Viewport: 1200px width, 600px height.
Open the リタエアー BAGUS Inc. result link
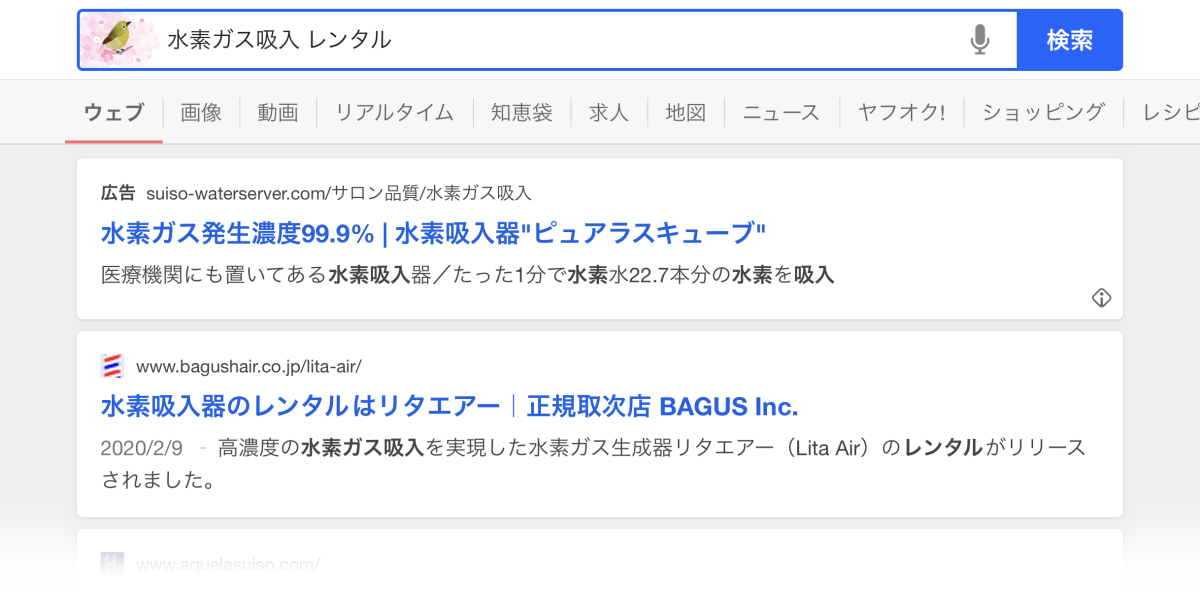point(450,407)
